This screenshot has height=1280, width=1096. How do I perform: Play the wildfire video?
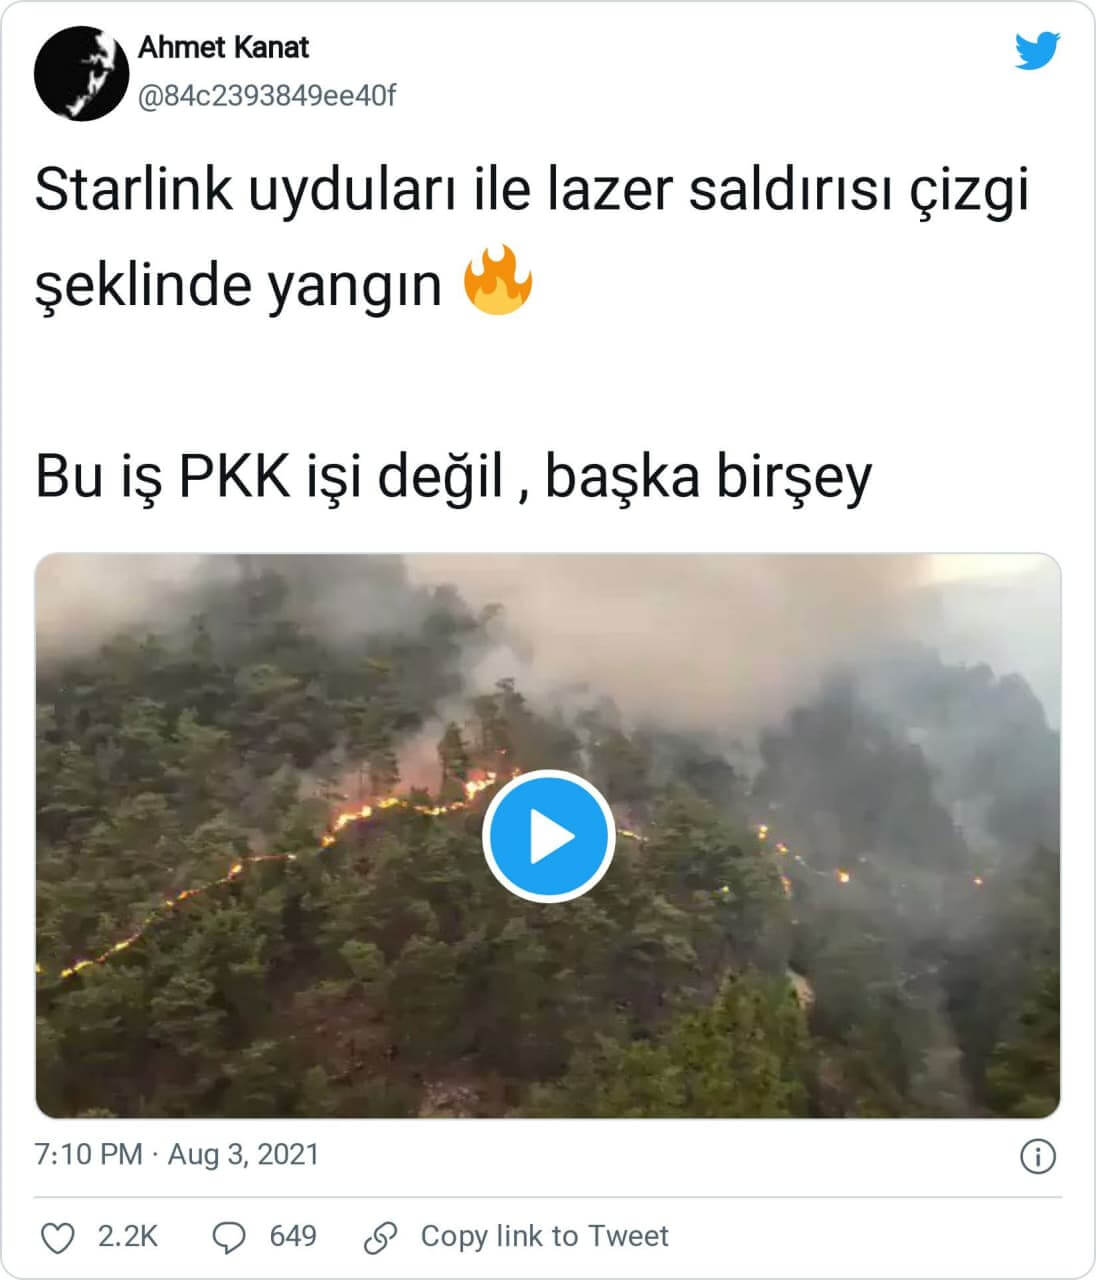tap(547, 836)
